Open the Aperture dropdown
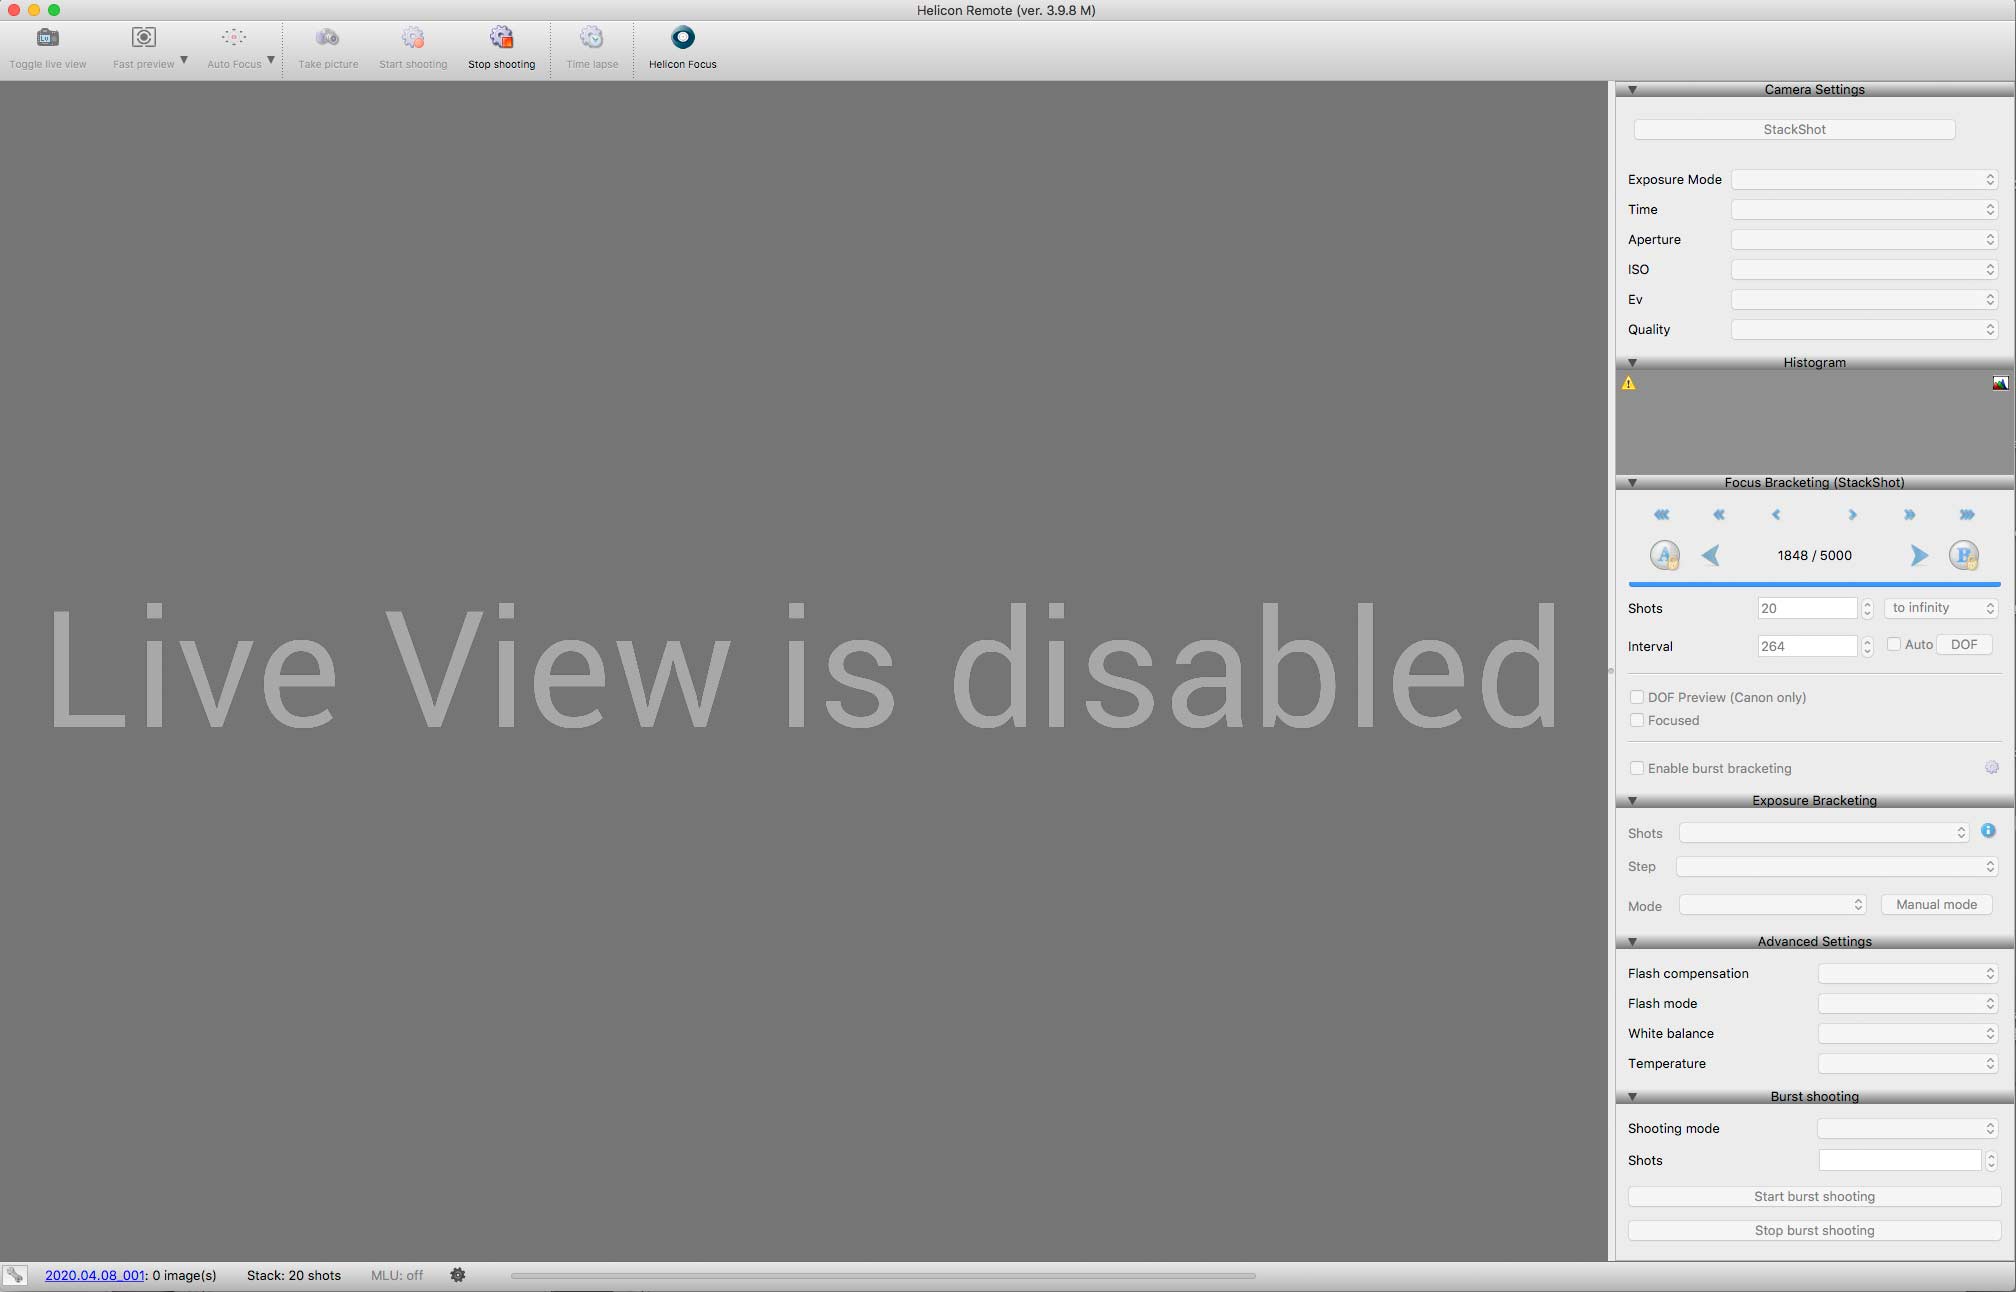2016x1292 pixels. [x=1865, y=239]
